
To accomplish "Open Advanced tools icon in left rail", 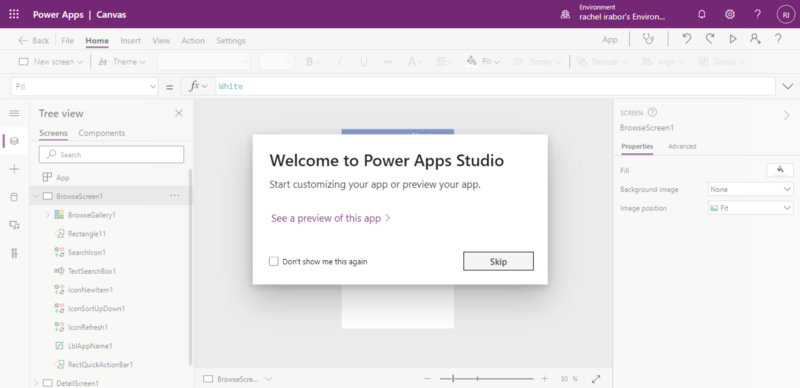I will point(14,253).
